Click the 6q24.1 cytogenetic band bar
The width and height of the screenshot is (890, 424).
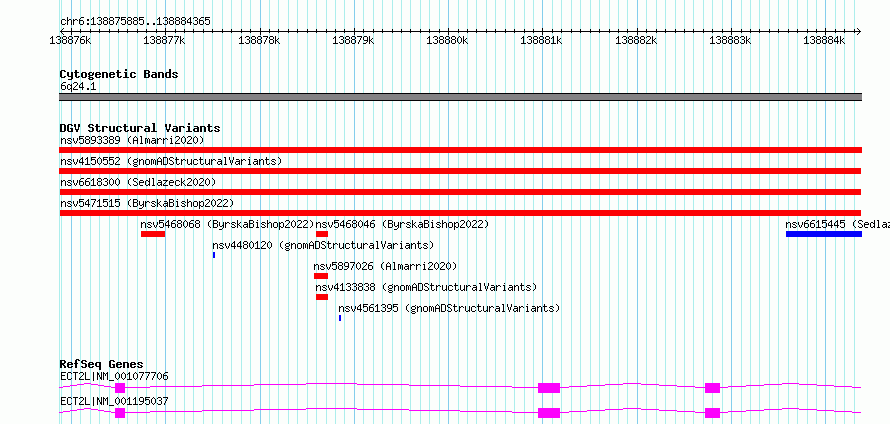[x=460, y=97]
